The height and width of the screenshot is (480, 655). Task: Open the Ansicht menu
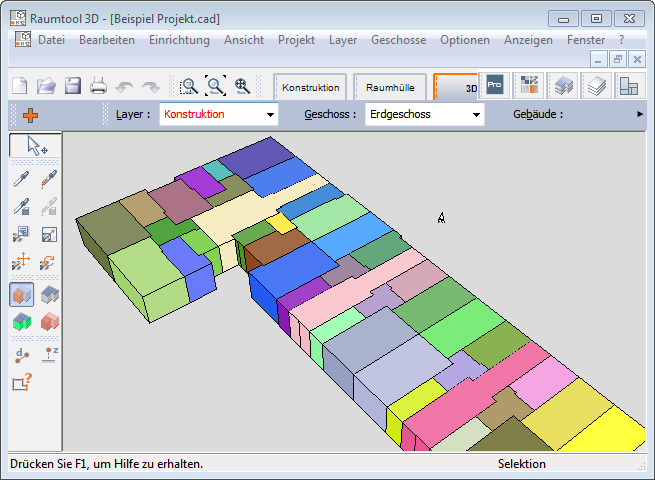tap(244, 40)
